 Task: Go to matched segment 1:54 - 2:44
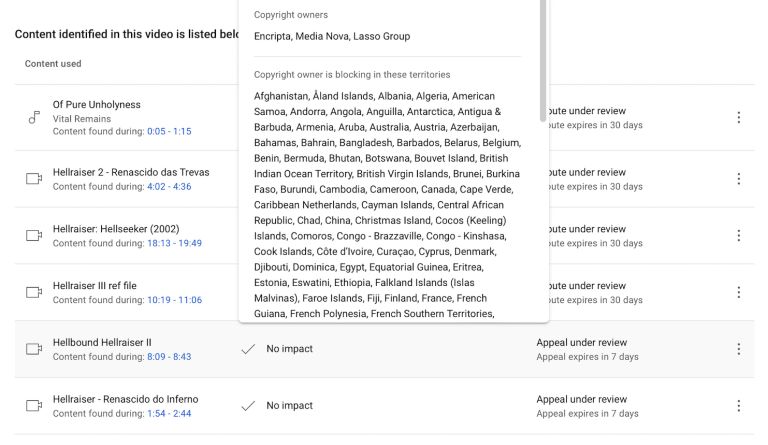(x=169, y=413)
